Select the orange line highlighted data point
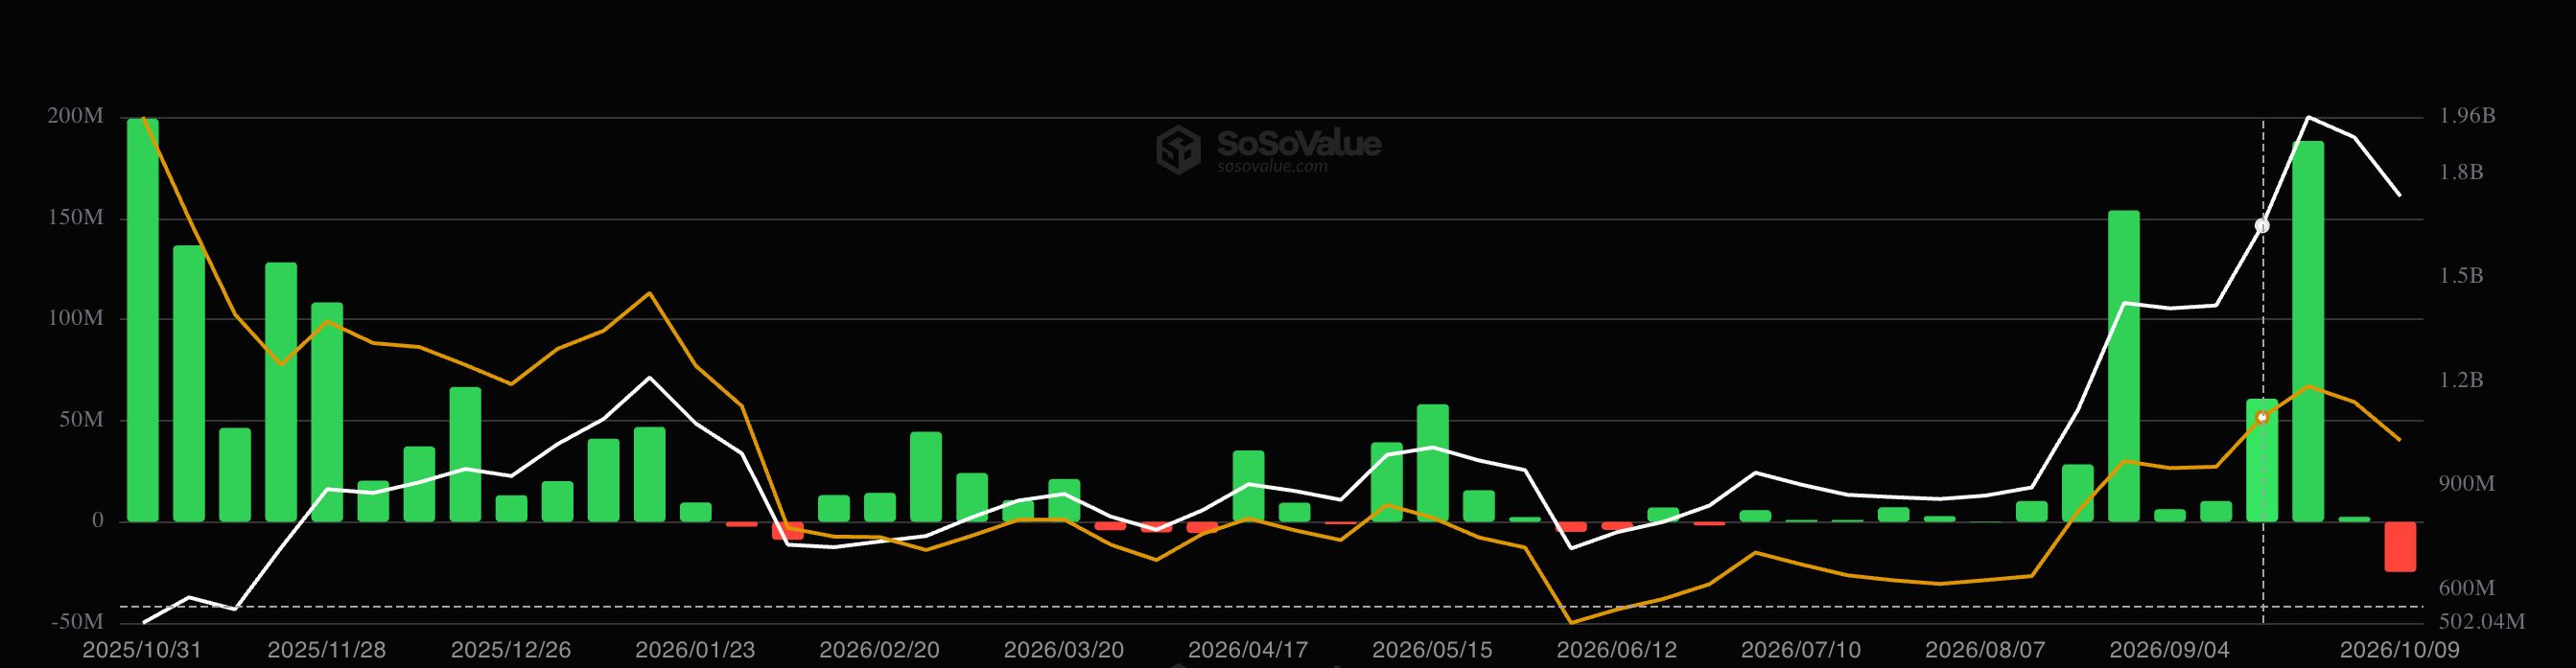Image resolution: width=2576 pixels, height=668 pixels. coord(2262,417)
